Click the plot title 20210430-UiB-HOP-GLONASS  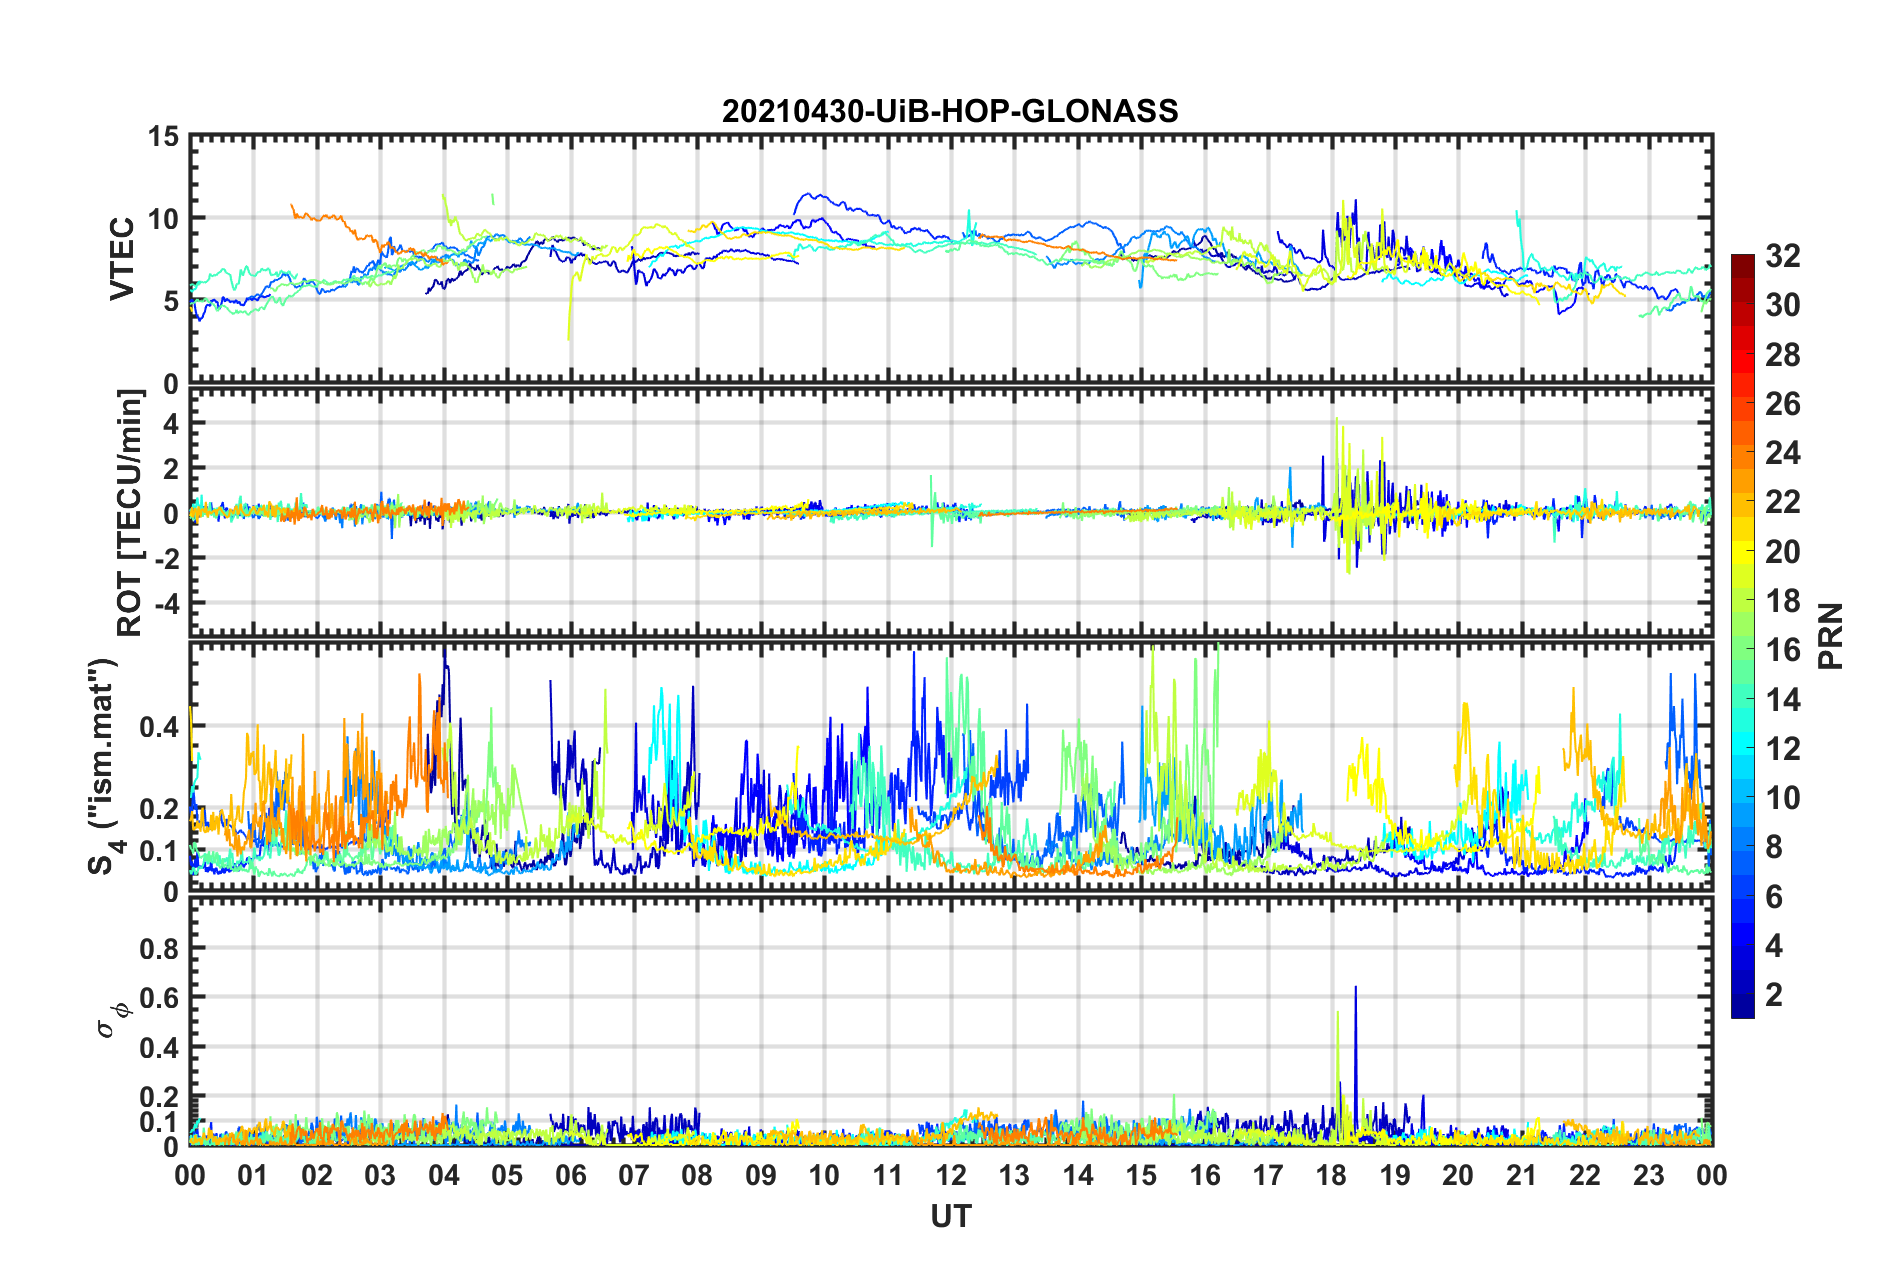coord(950,111)
